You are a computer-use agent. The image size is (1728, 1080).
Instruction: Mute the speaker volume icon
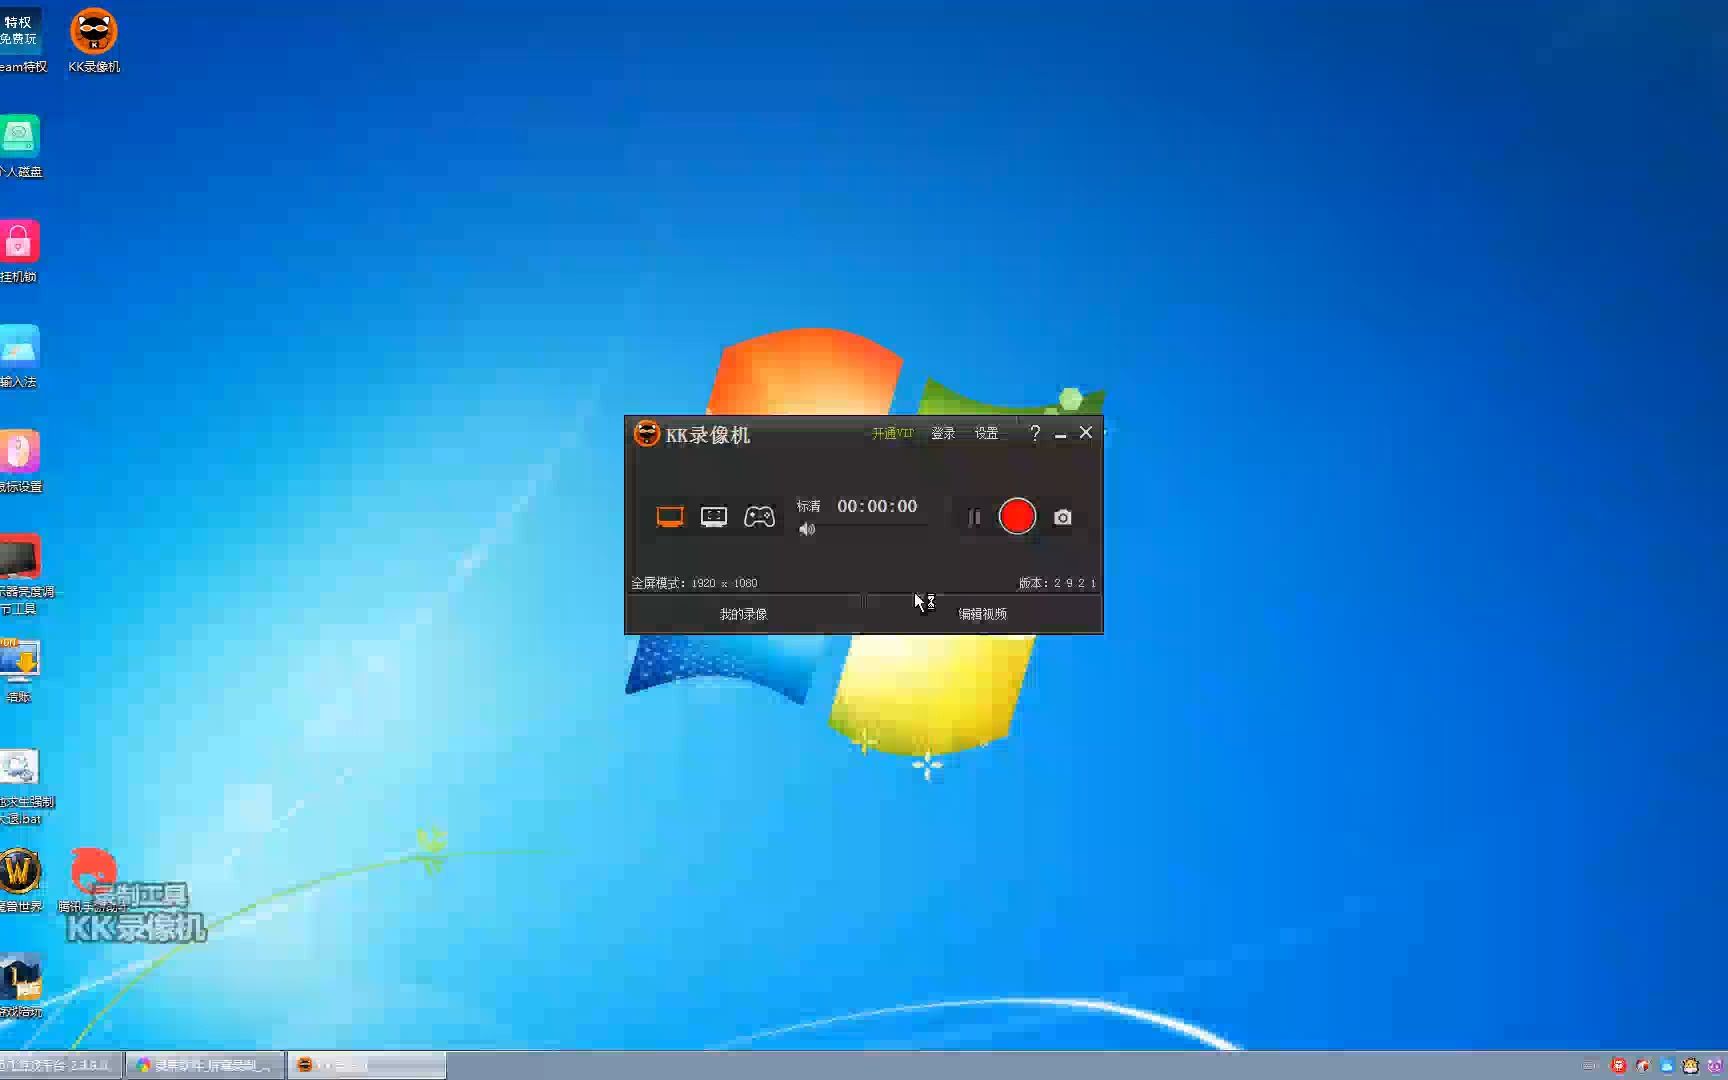click(807, 530)
